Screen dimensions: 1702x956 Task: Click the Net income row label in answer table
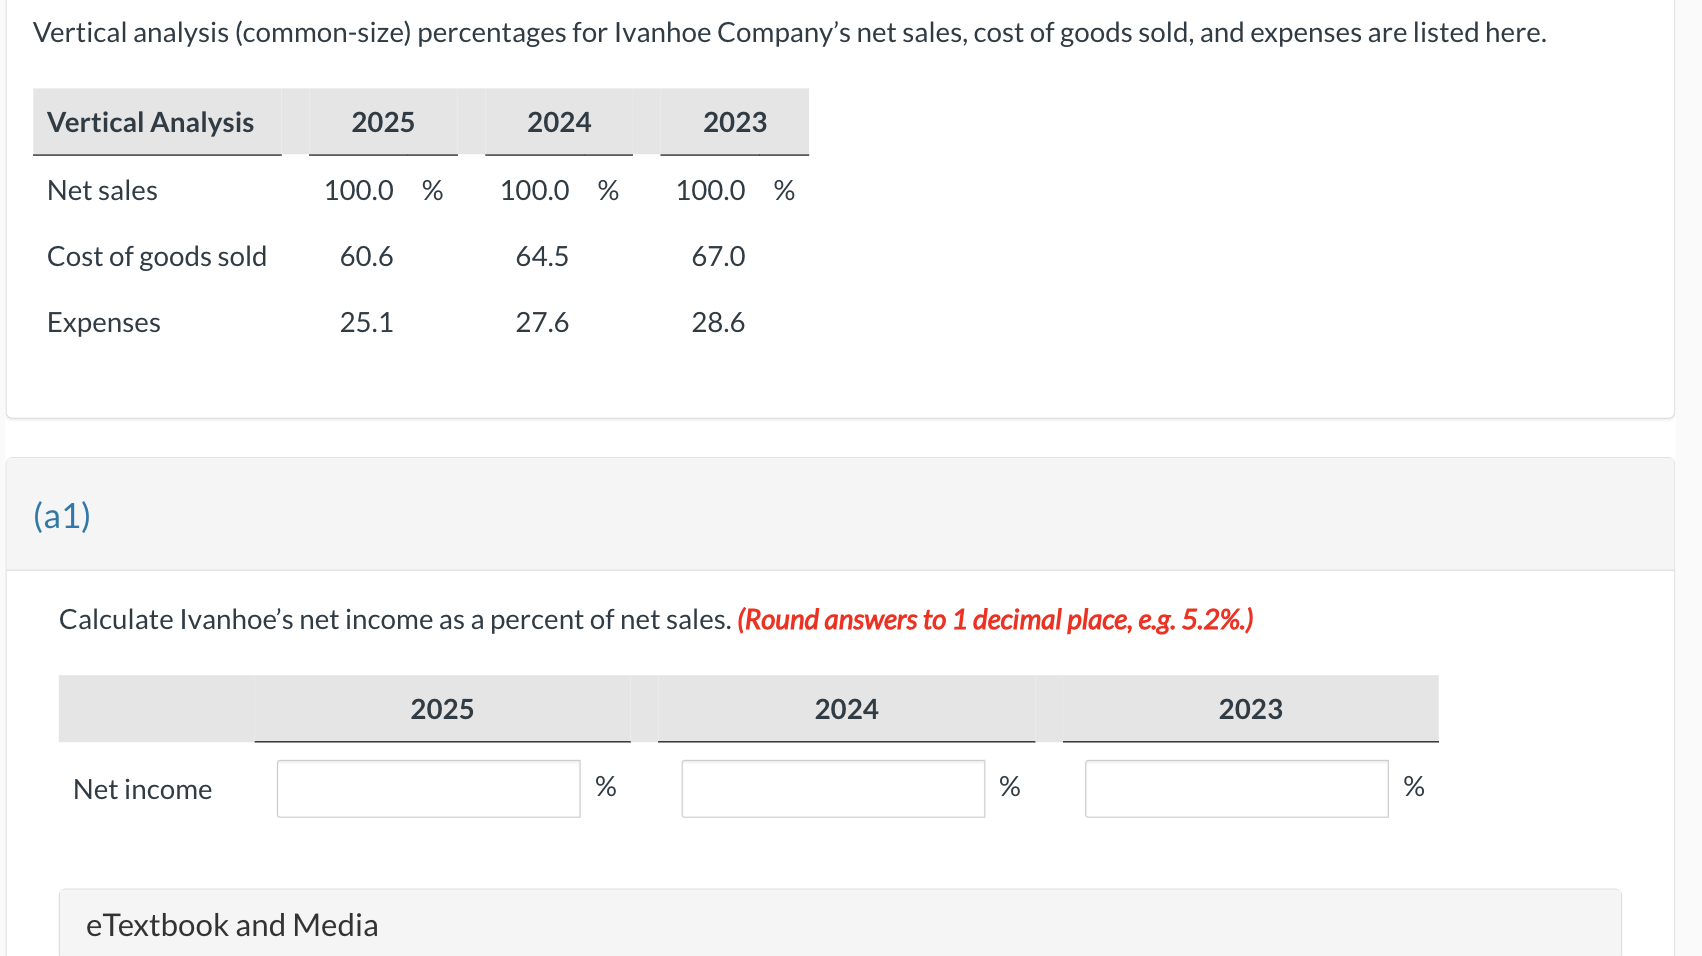click(x=142, y=789)
